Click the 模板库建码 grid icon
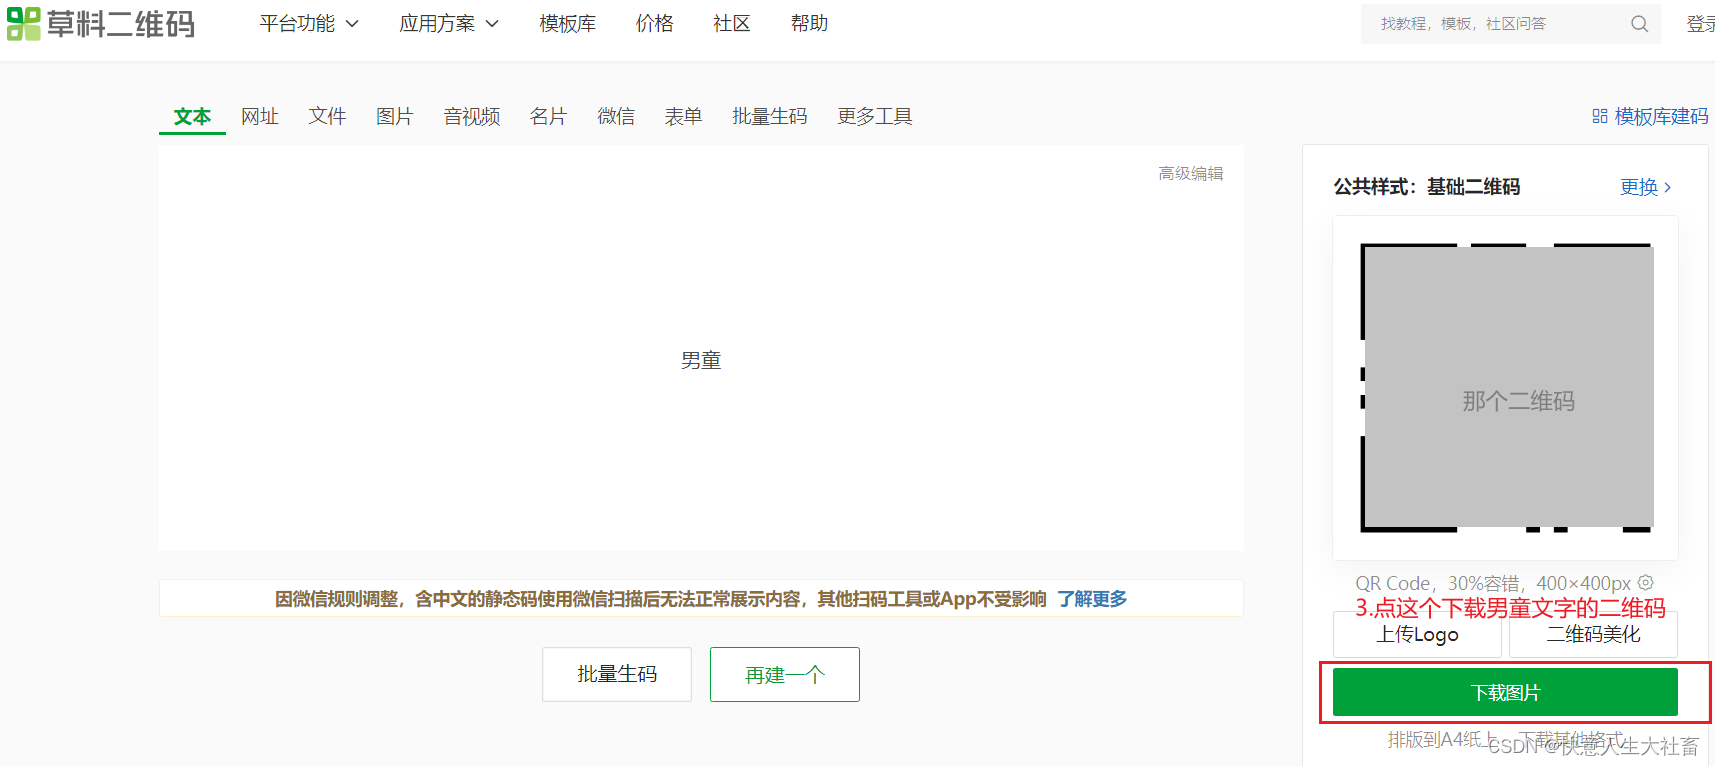 pyautogui.click(x=1600, y=116)
